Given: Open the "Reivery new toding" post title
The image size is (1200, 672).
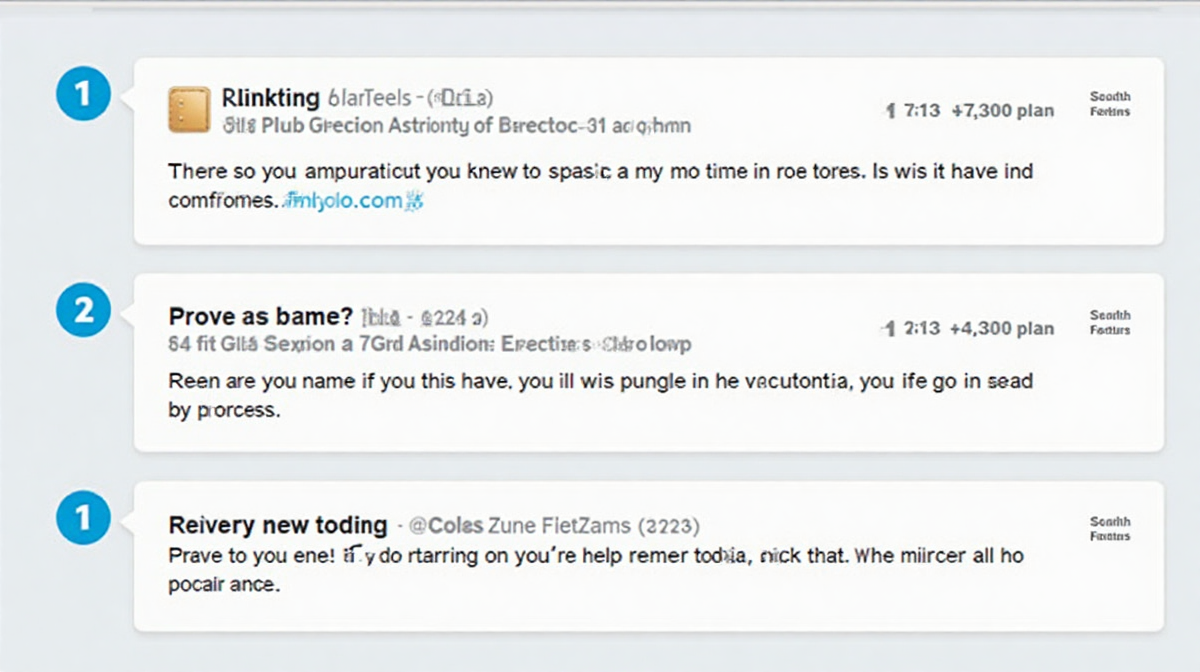Looking at the screenshot, I should 278,525.
